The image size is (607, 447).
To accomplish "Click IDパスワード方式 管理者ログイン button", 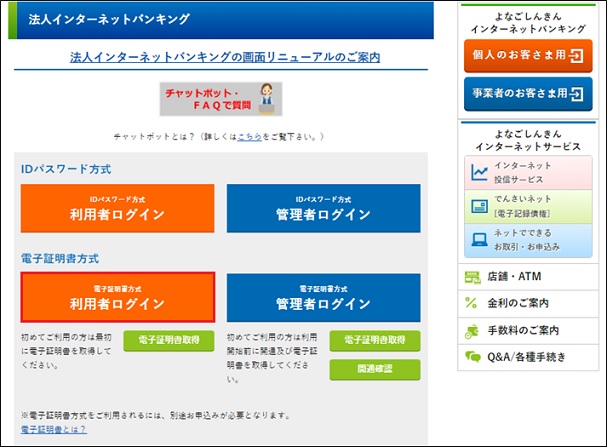I will point(323,208).
